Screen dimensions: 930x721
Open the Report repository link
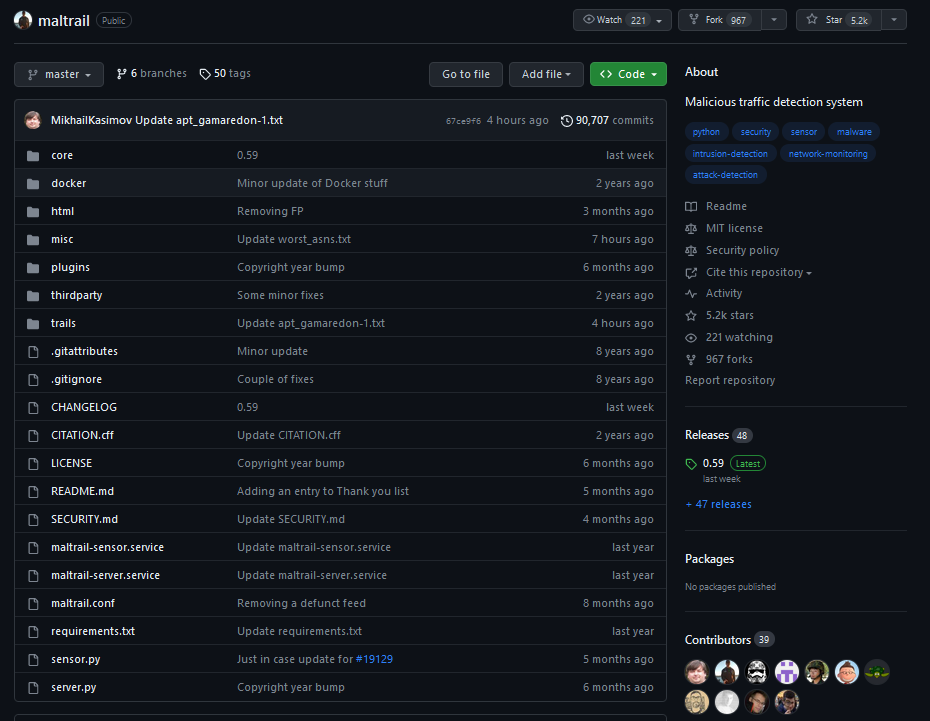click(x=730, y=381)
